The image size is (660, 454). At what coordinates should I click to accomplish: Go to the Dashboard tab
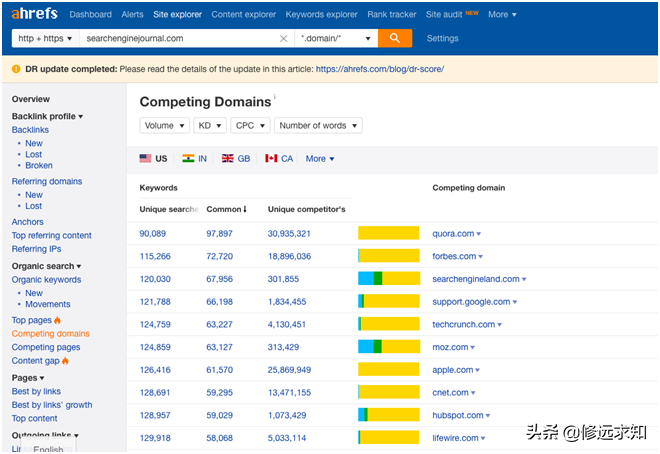point(90,14)
